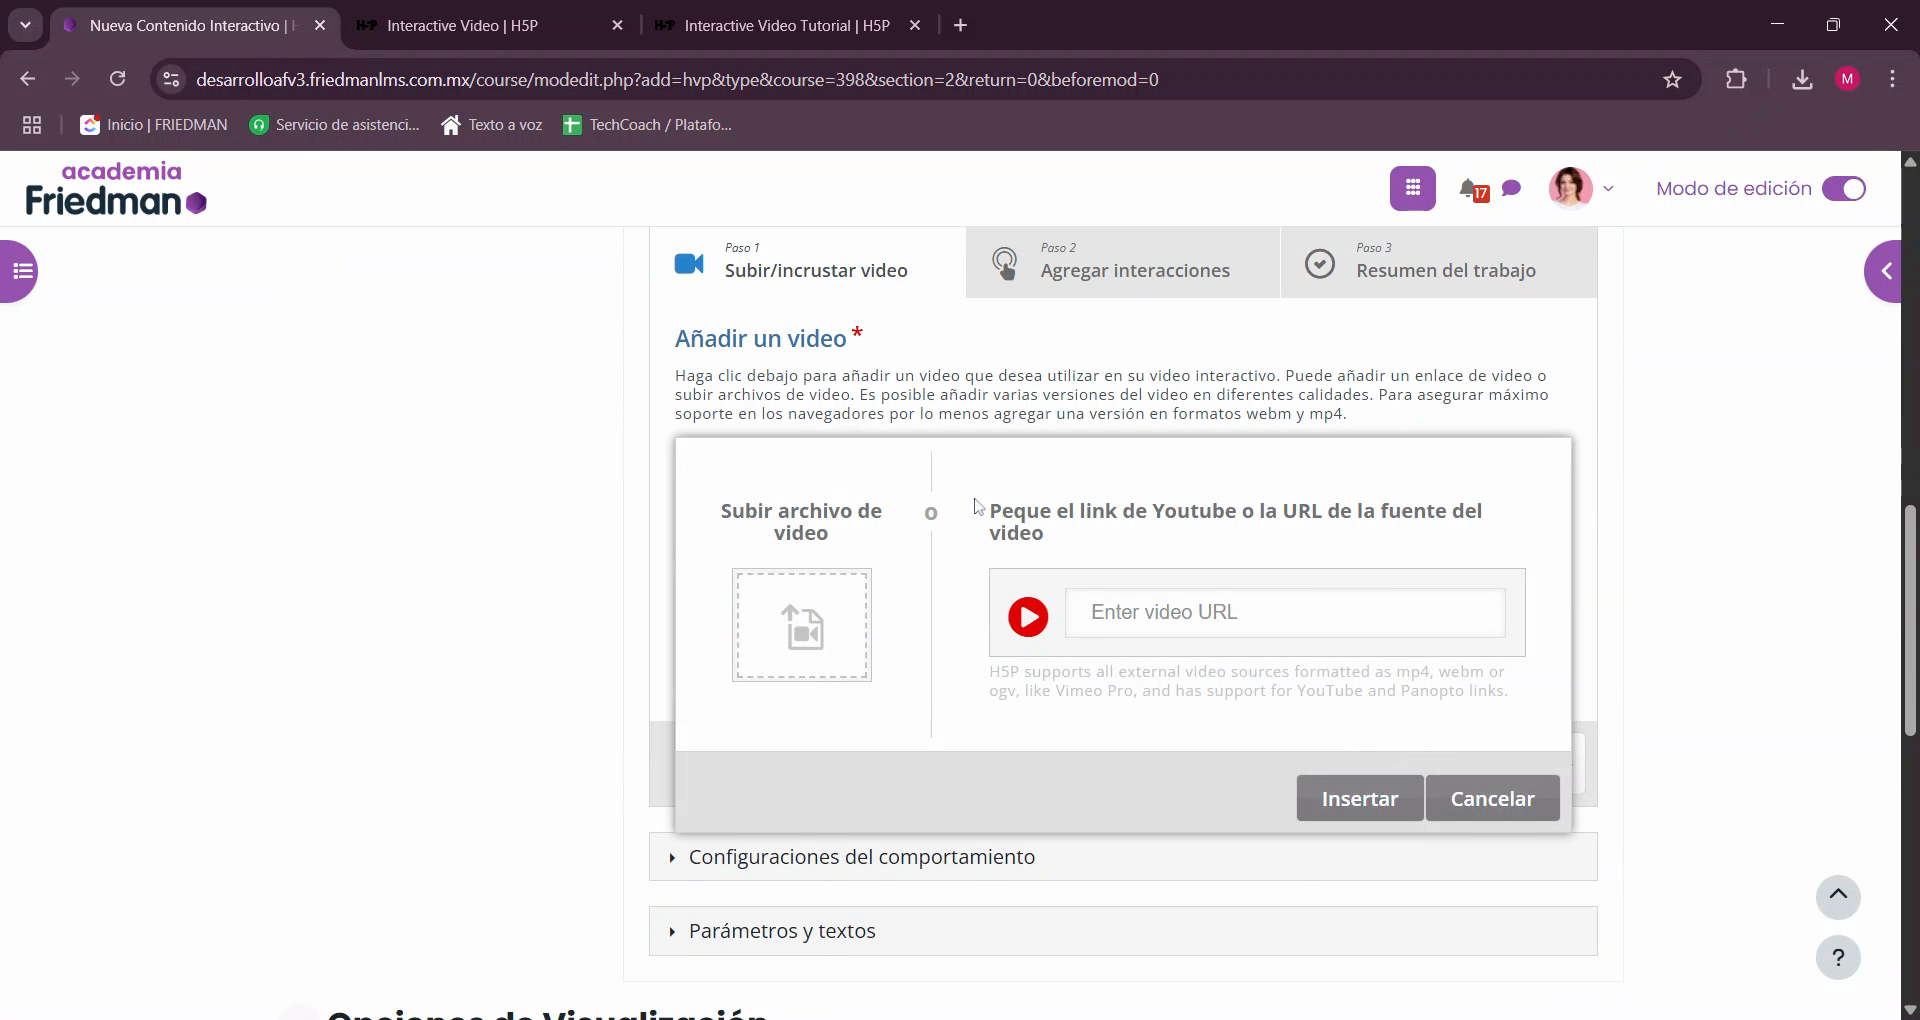Go forward in browser history
This screenshot has height=1020, width=1920.
coord(72,79)
